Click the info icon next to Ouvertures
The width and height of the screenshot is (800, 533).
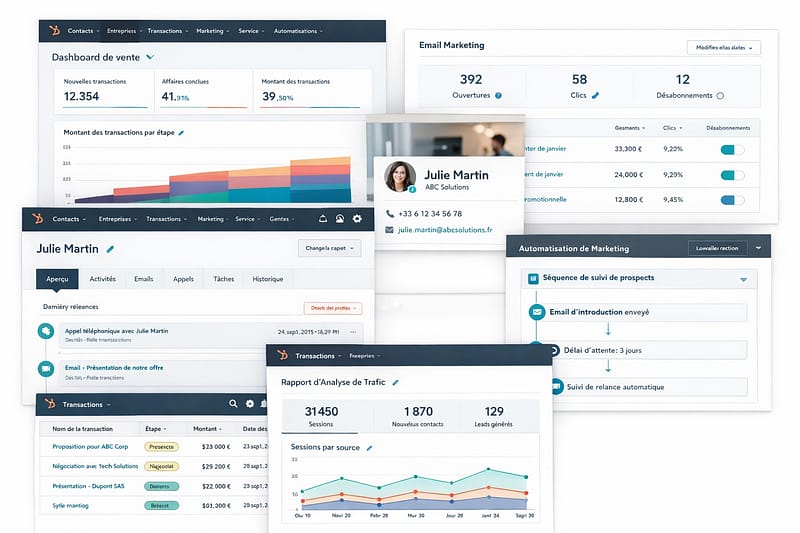(x=498, y=96)
